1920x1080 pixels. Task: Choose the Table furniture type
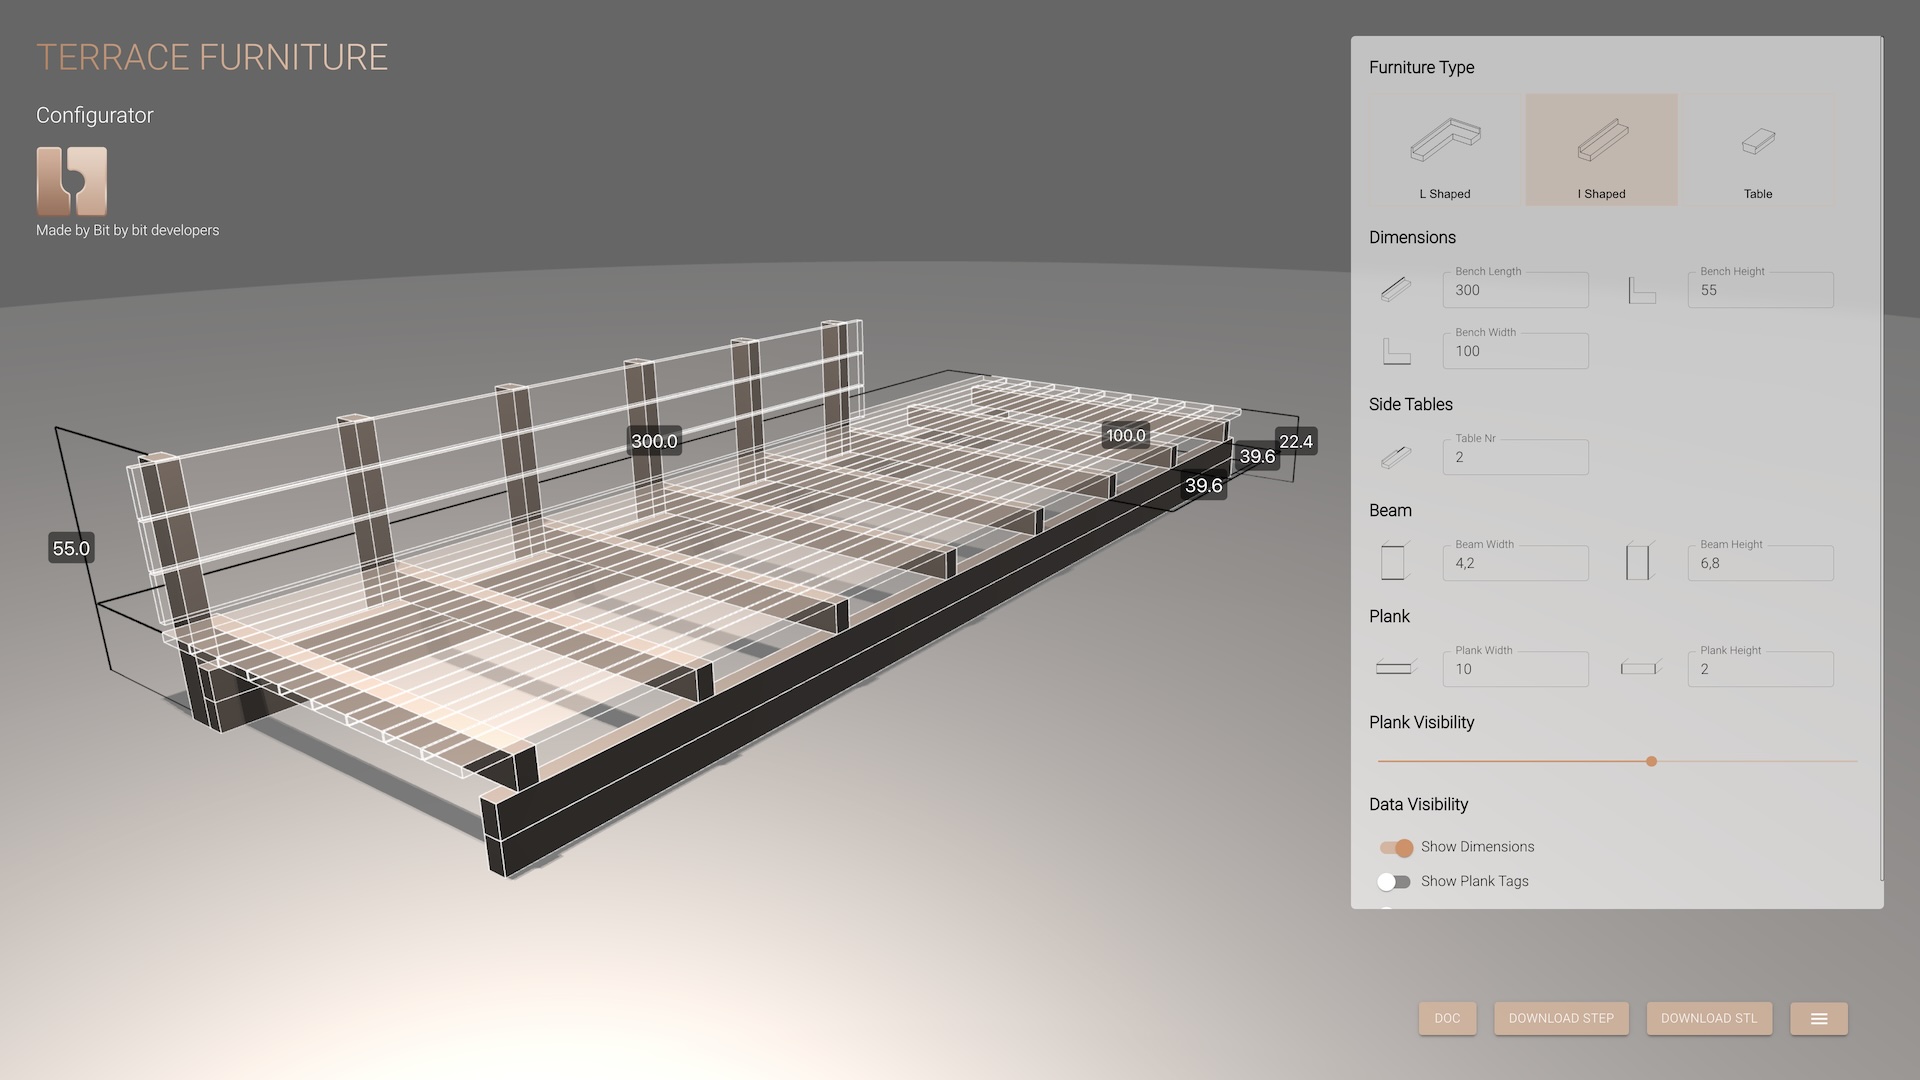pyautogui.click(x=1758, y=150)
